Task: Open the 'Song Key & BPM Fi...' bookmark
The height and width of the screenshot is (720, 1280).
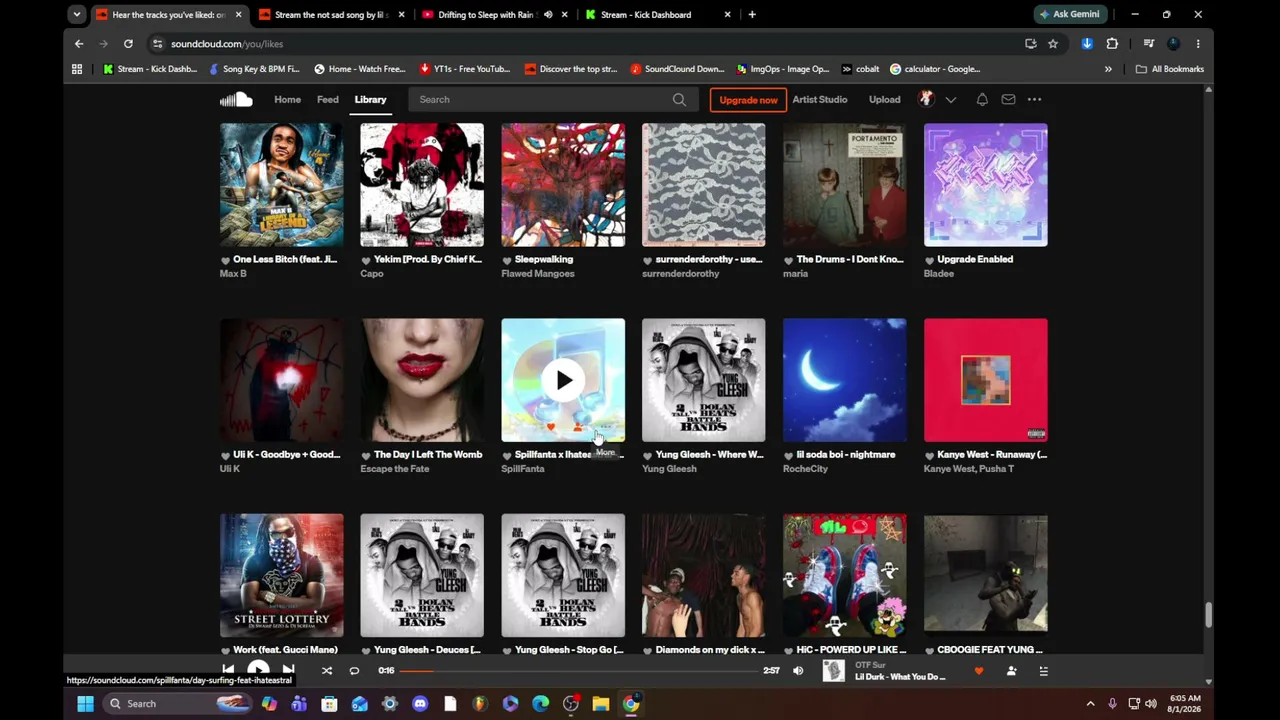Action: click(x=254, y=69)
